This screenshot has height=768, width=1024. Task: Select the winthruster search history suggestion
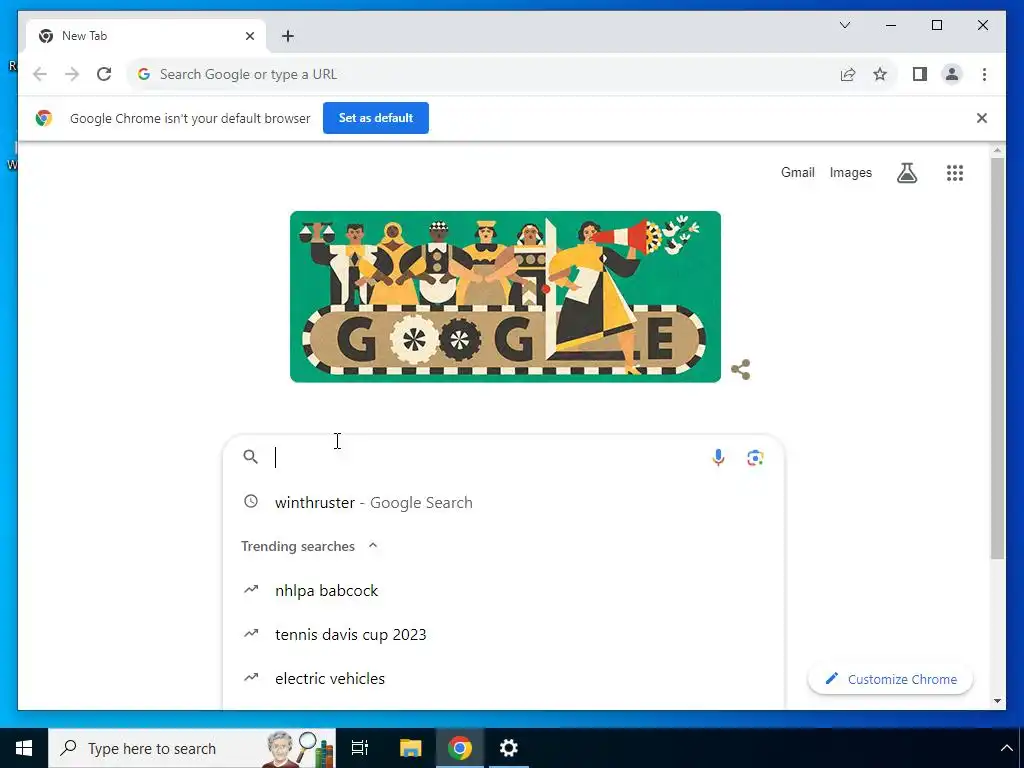click(504, 502)
